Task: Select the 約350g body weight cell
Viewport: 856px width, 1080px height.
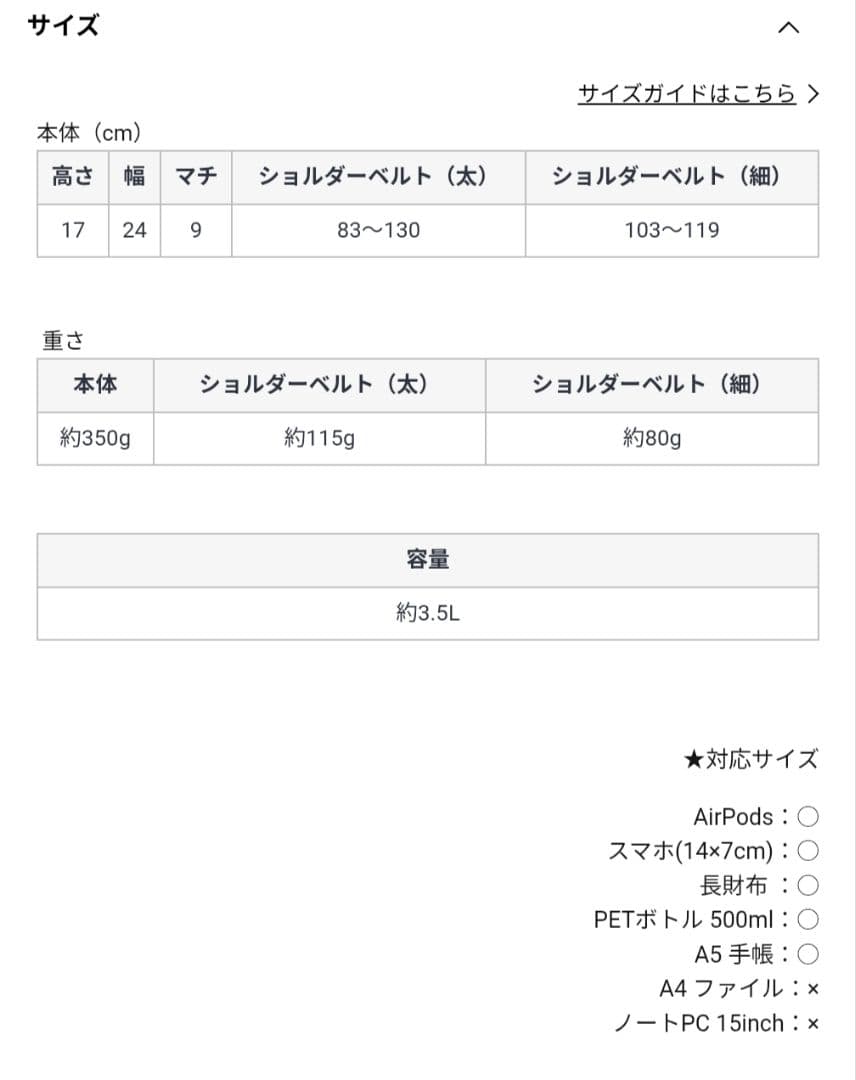Action: (x=95, y=438)
